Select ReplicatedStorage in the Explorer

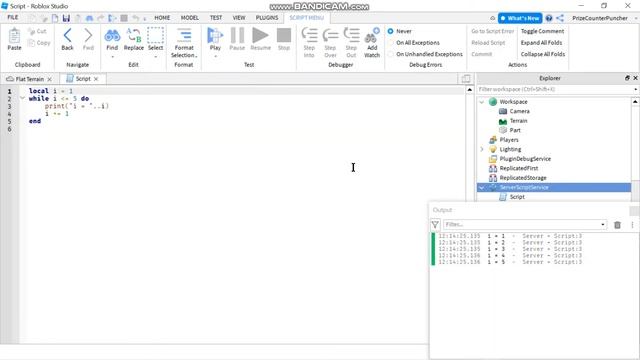click(523, 178)
